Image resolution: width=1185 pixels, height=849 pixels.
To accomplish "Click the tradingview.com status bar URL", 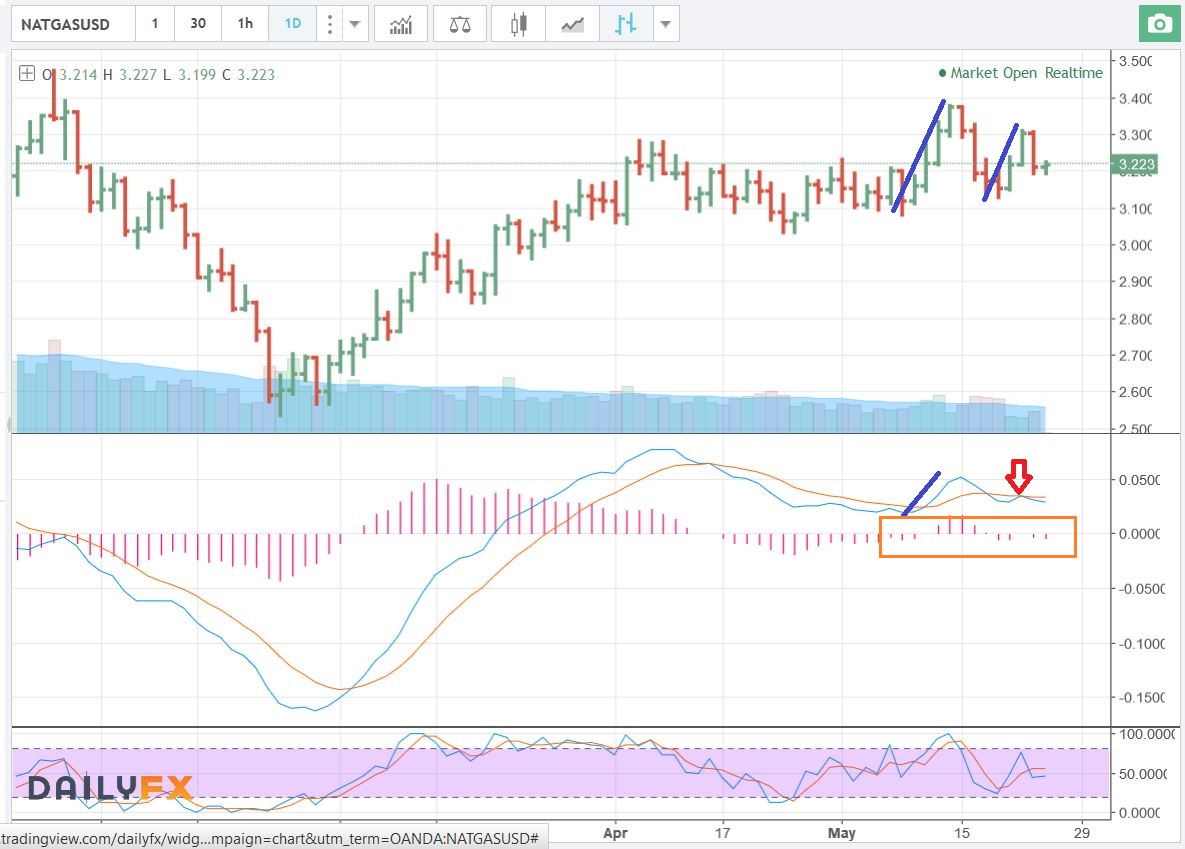I will pyautogui.click(x=270, y=838).
